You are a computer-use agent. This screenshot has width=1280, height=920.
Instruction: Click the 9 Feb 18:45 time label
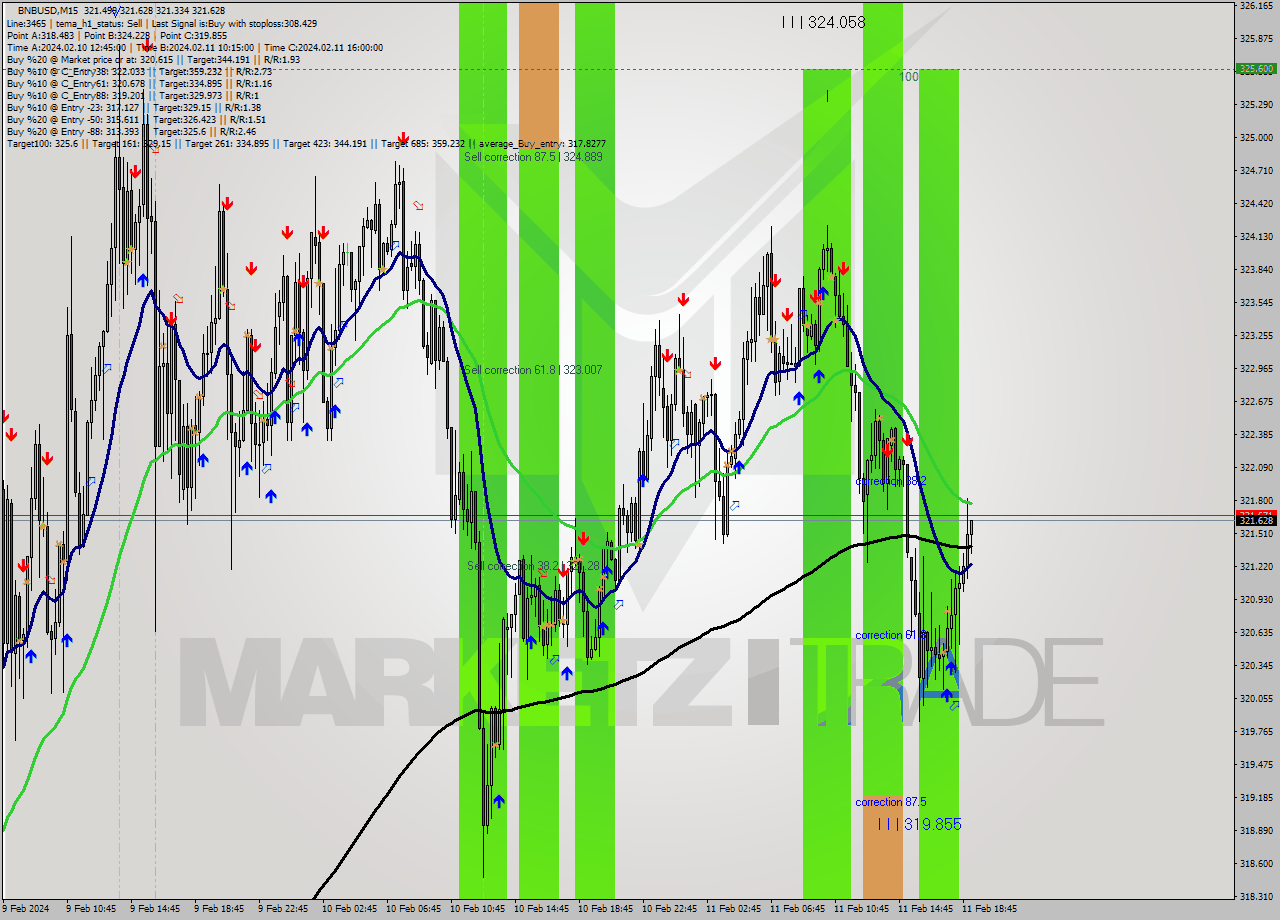coord(219,909)
